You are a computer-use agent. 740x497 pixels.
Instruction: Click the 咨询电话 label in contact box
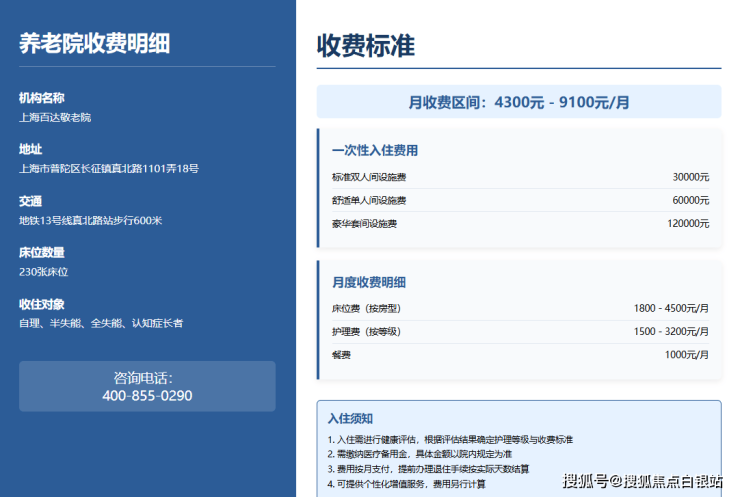(x=143, y=378)
